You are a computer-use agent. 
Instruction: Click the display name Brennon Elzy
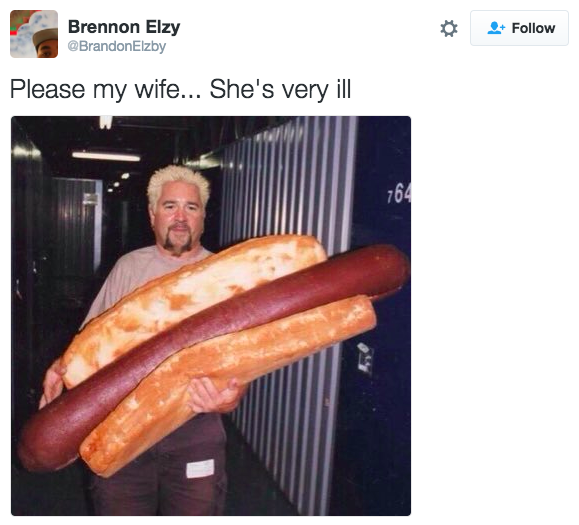click(124, 27)
